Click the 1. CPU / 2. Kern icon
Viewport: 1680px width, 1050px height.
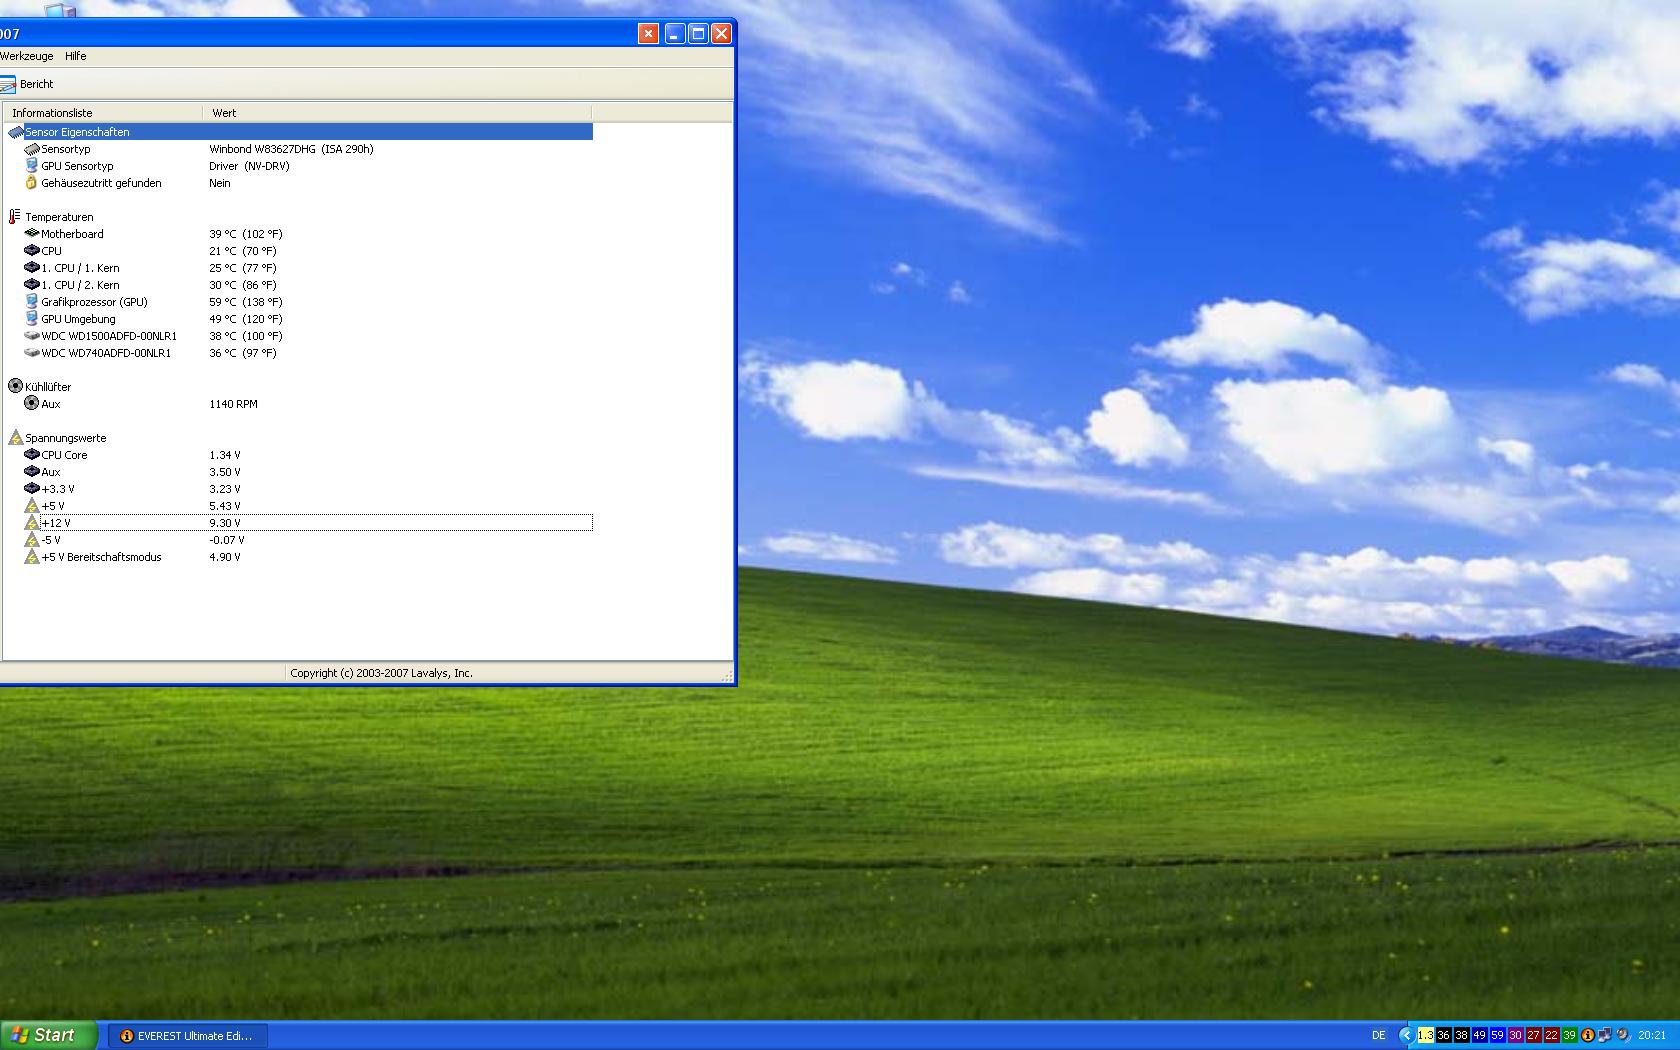[x=31, y=285]
